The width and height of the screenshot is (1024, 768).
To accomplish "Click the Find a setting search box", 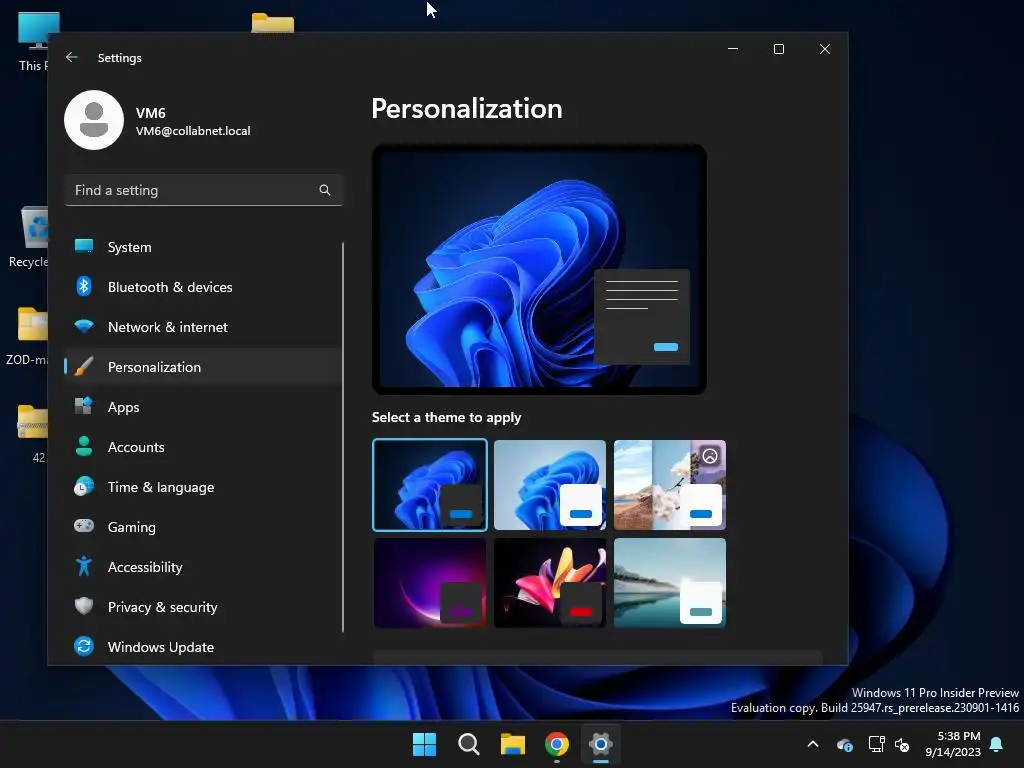I will [x=204, y=190].
